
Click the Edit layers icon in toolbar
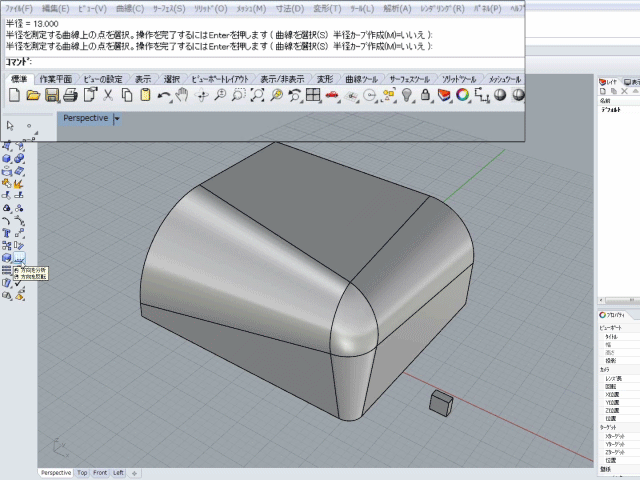[x=444, y=96]
